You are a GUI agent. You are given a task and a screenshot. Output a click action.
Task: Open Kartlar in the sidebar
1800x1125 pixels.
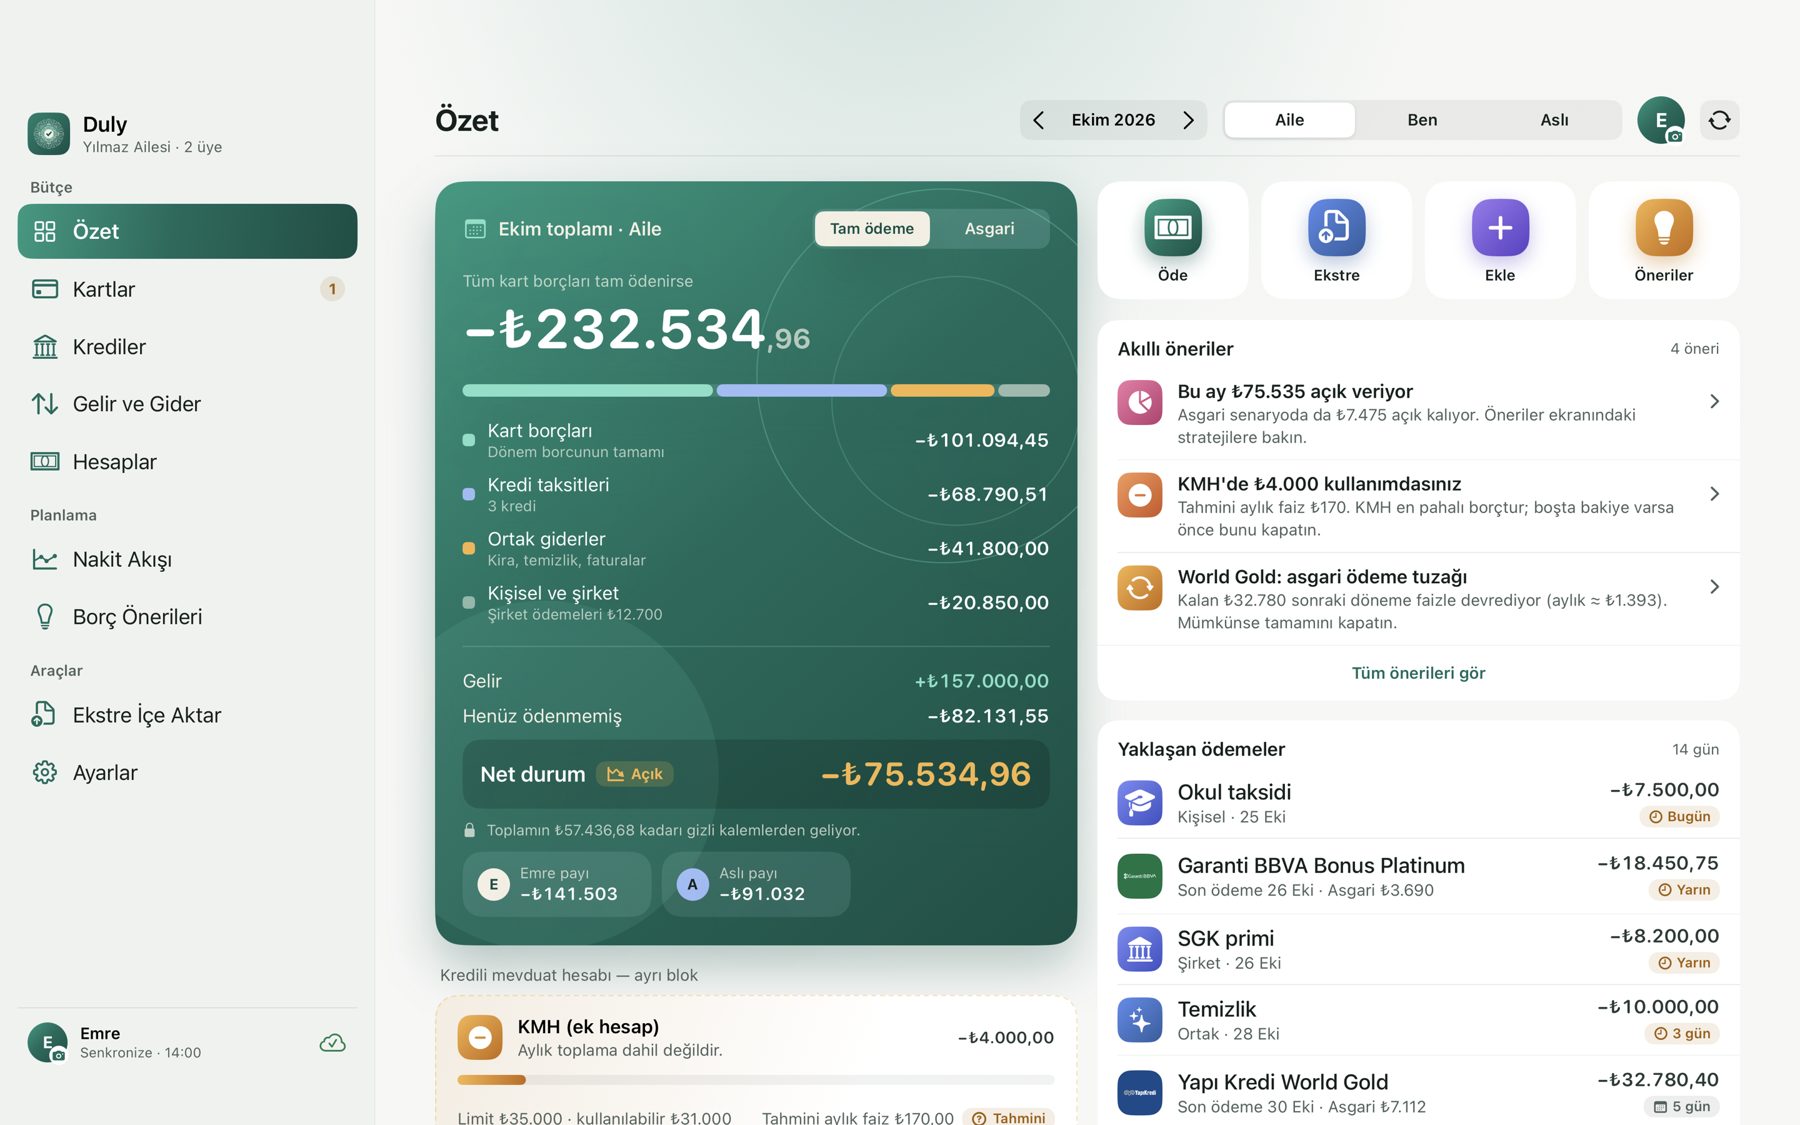tap(187, 289)
